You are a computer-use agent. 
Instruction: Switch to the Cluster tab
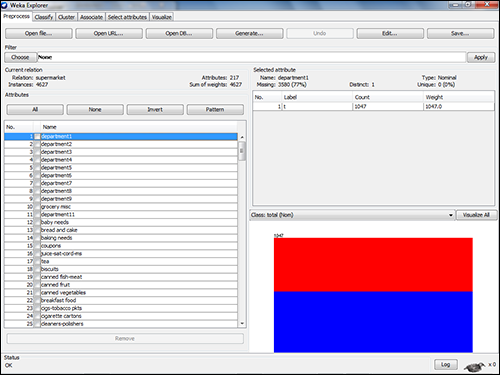tap(66, 17)
